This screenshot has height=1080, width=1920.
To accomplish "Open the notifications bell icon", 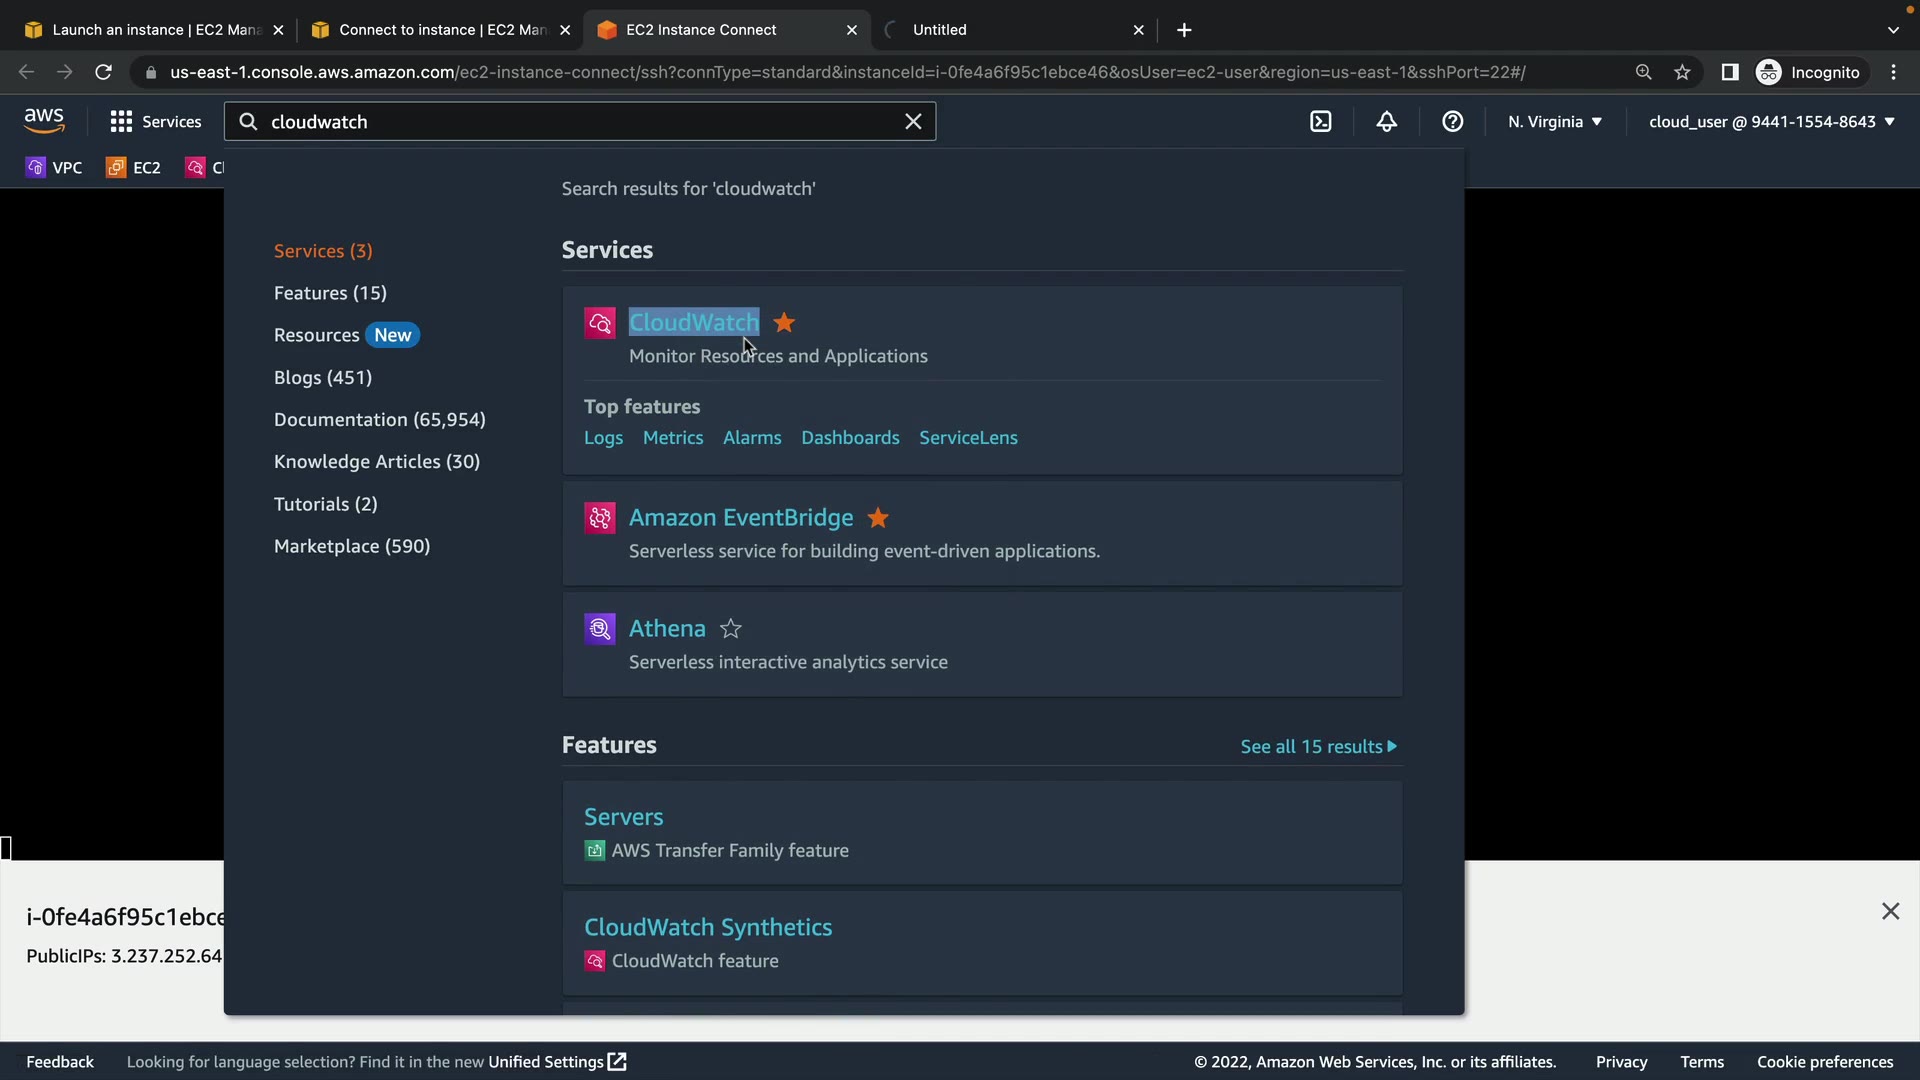I will (1387, 122).
